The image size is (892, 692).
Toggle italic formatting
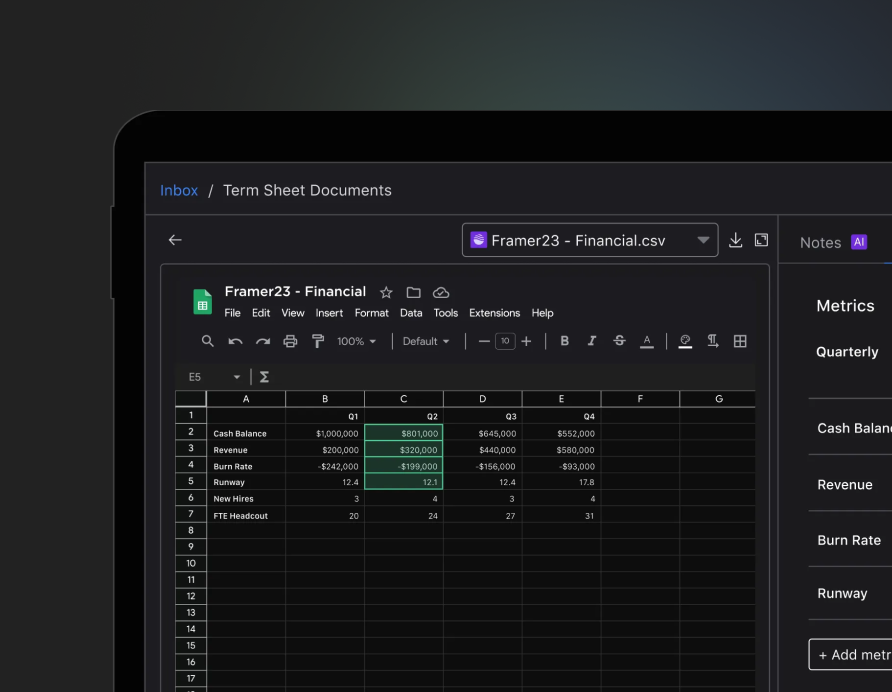pyautogui.click(x=592, y=341)
